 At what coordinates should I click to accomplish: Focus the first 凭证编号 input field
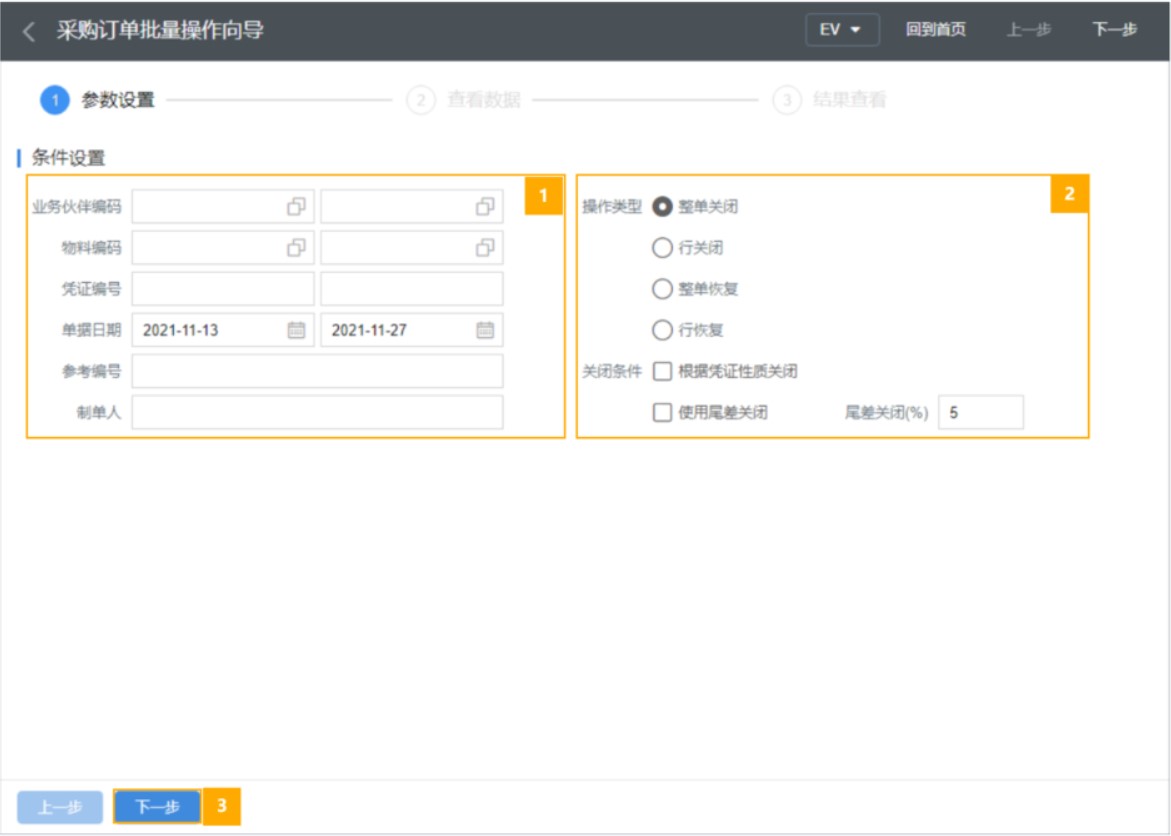(223, 289)
